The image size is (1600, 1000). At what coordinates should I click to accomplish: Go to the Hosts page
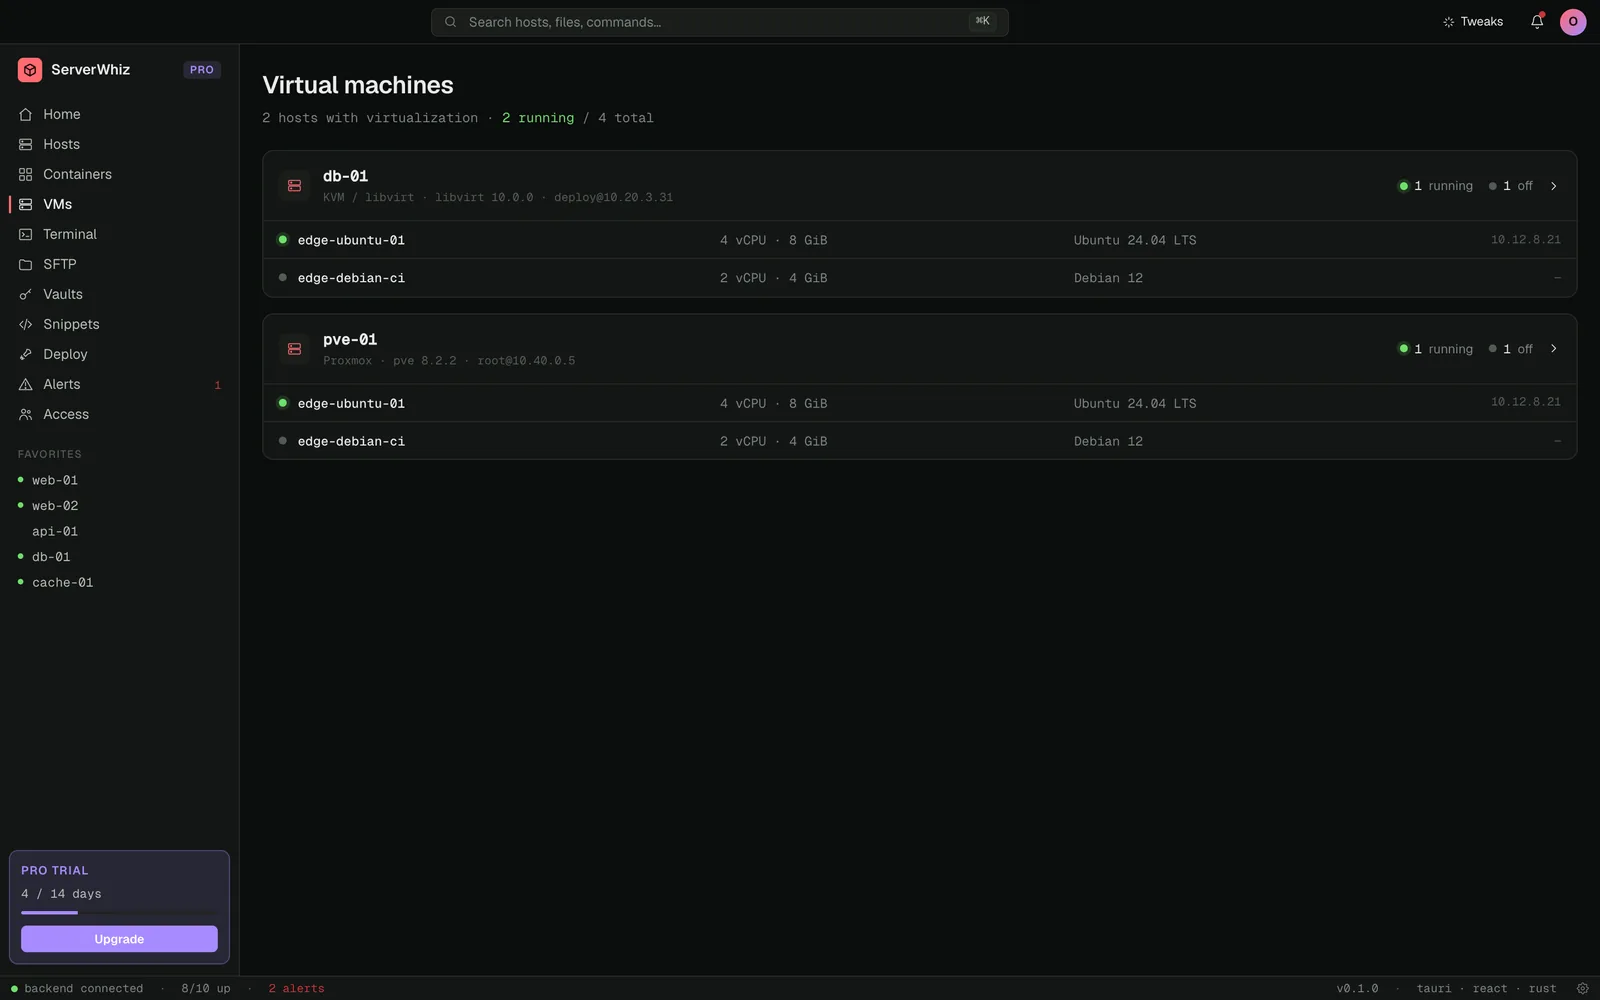[x=119, y=144]
